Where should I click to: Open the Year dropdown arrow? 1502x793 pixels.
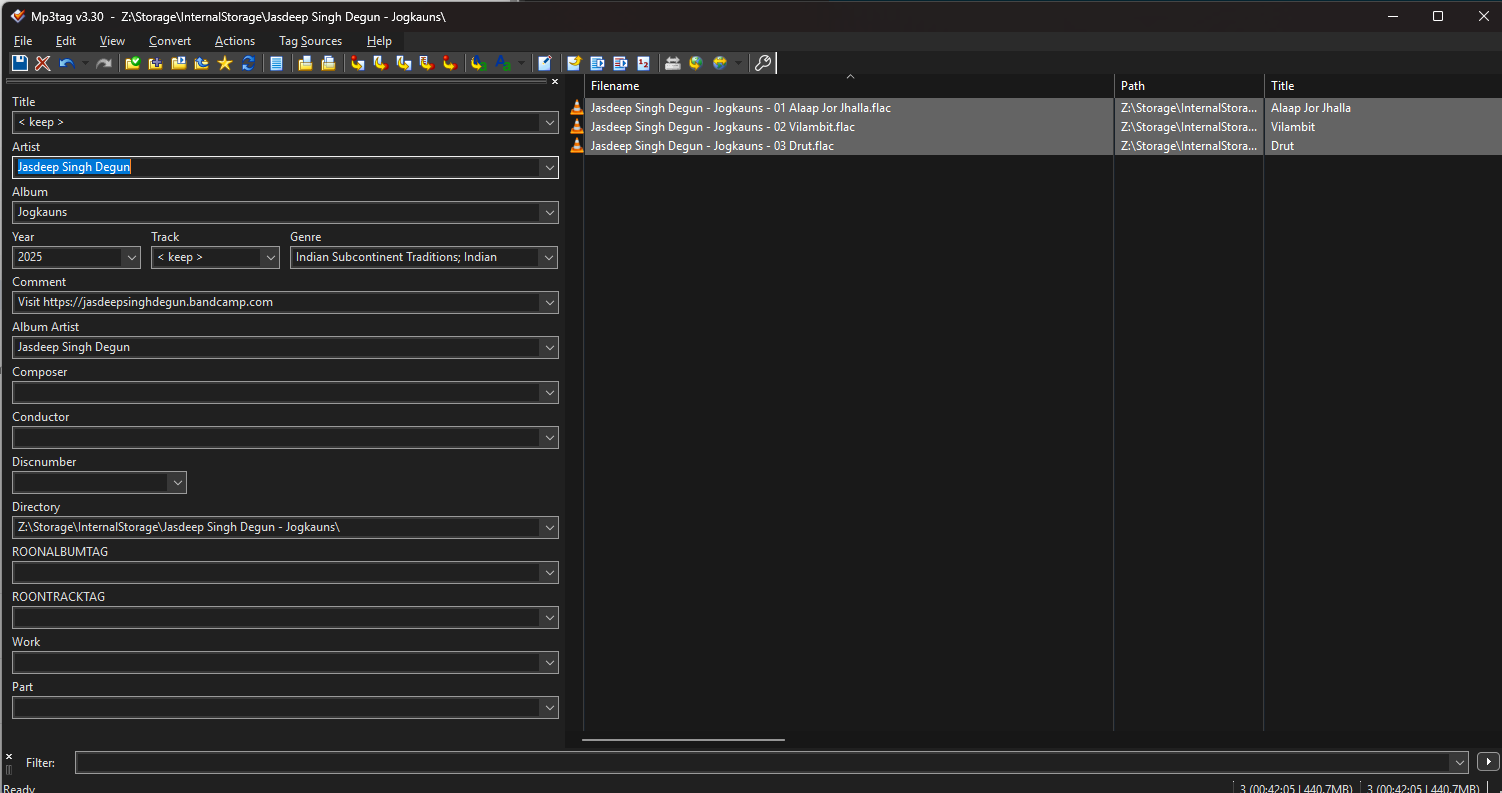coord(131,258)
